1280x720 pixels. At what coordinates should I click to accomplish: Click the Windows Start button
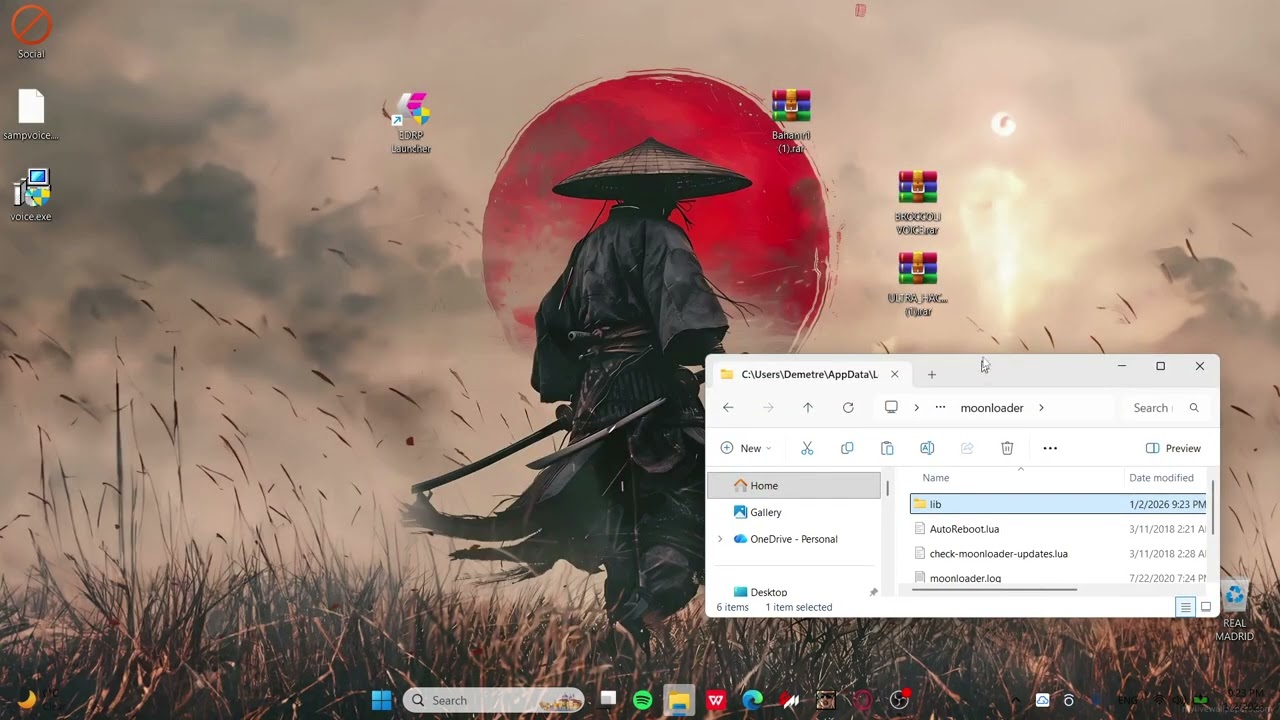click(382, 700)
